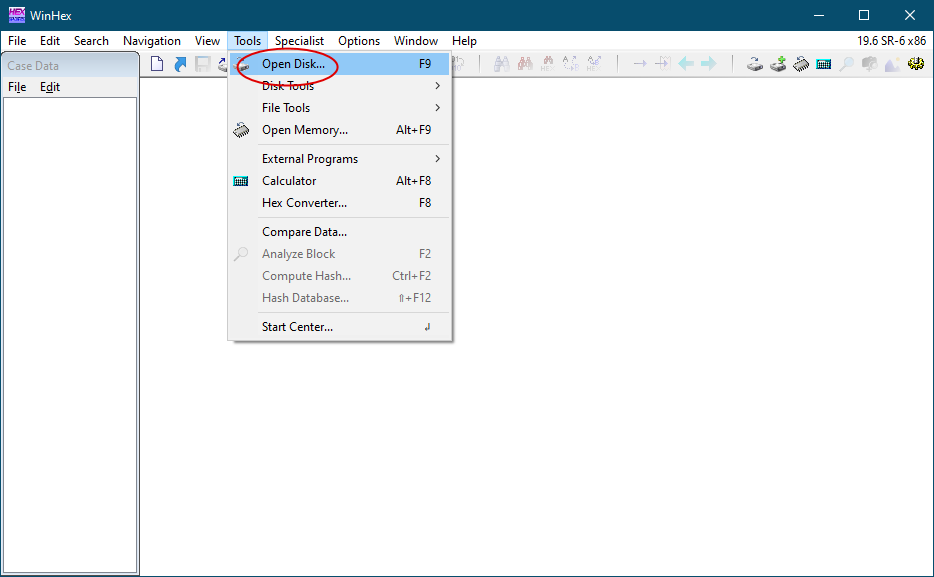Screen dimensions: 934x577
Task: Maximize the WinHex window
Action: click(x=864, y=15)
